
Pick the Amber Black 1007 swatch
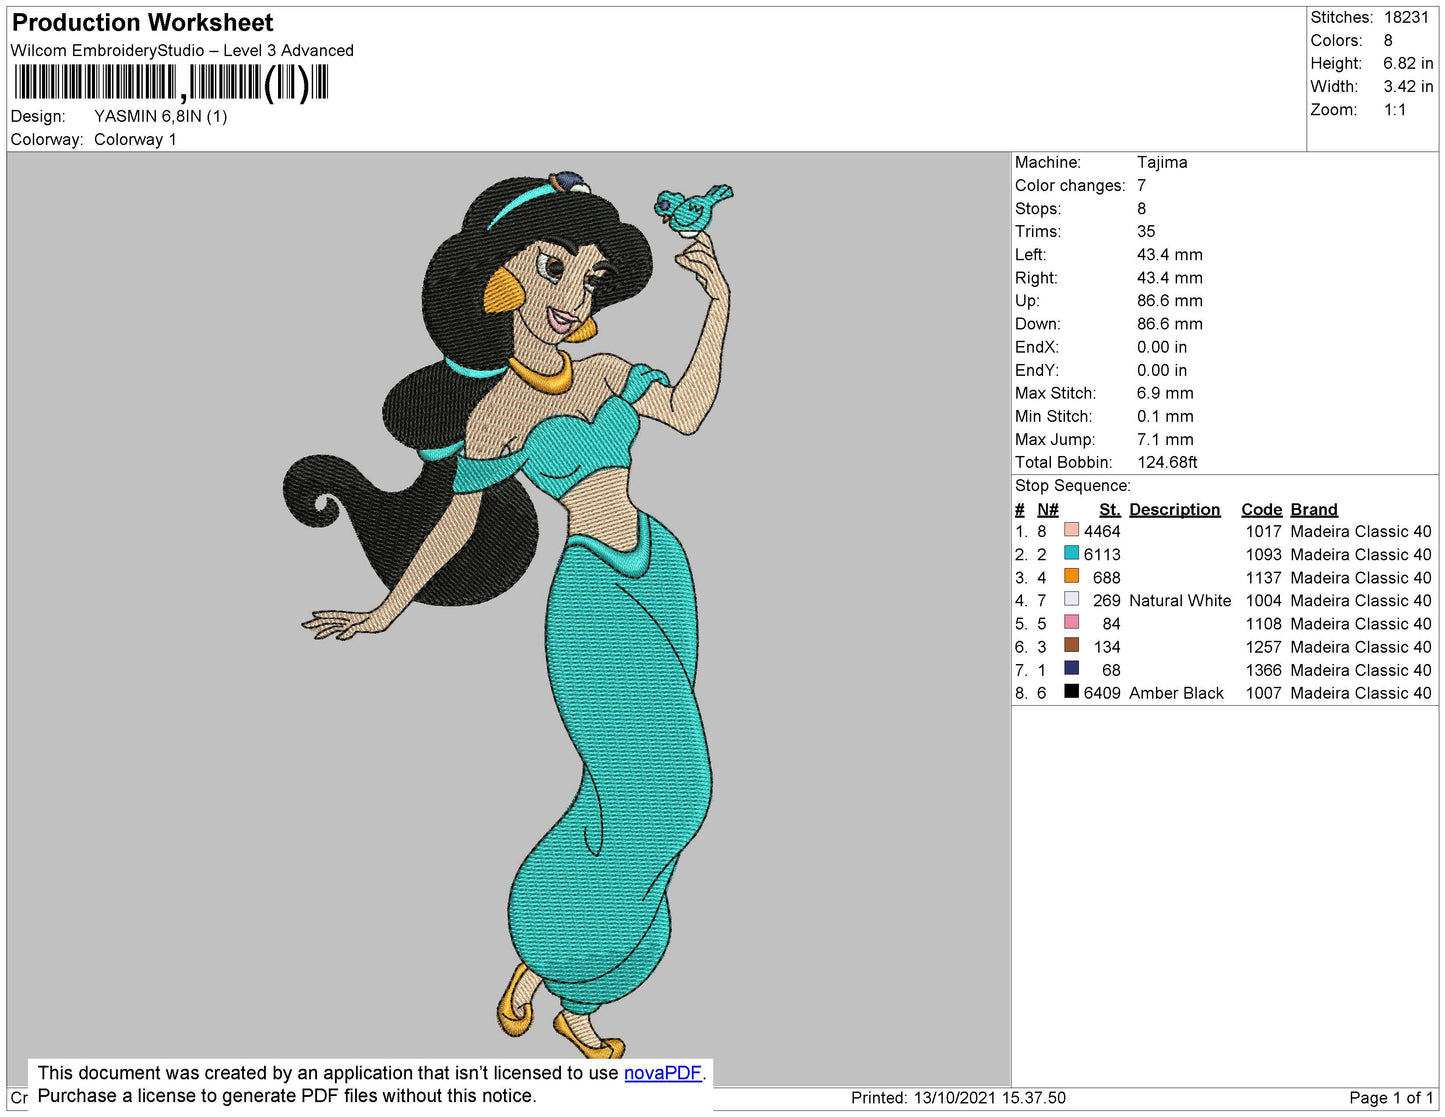point(1071,691)
